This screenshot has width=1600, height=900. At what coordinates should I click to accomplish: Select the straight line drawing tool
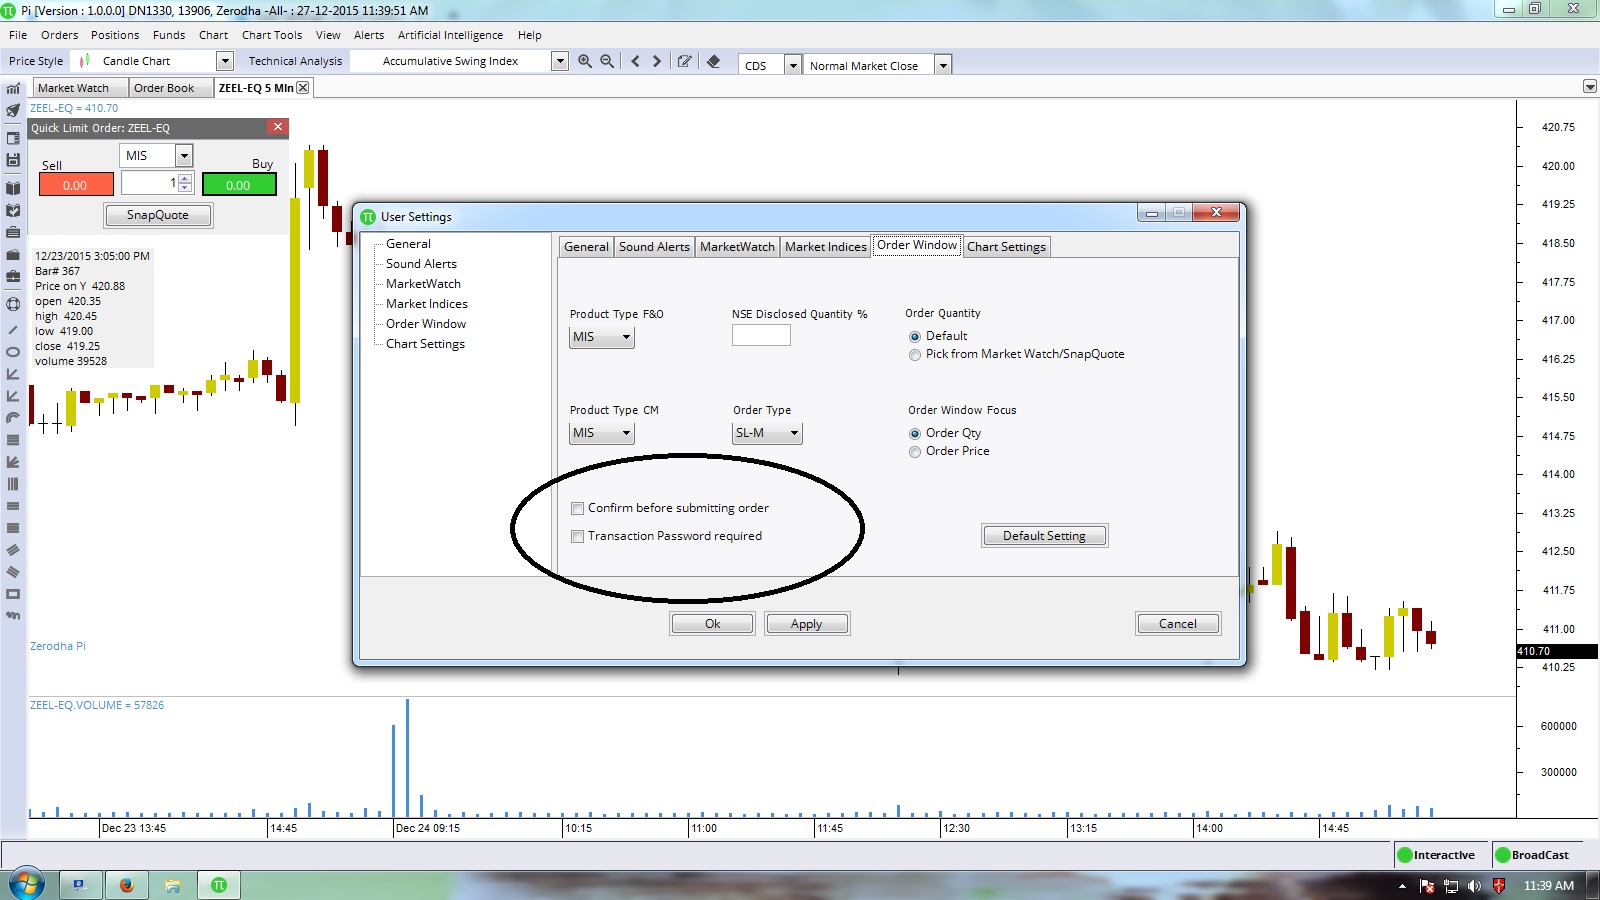13,329
